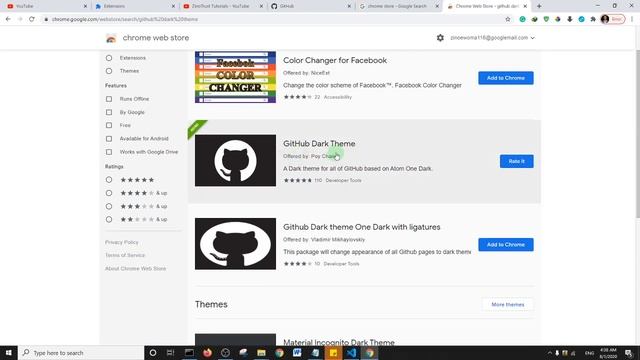Click the download arrow extension icon
This screenshot has height=360, width=640.
click(570, 19)
